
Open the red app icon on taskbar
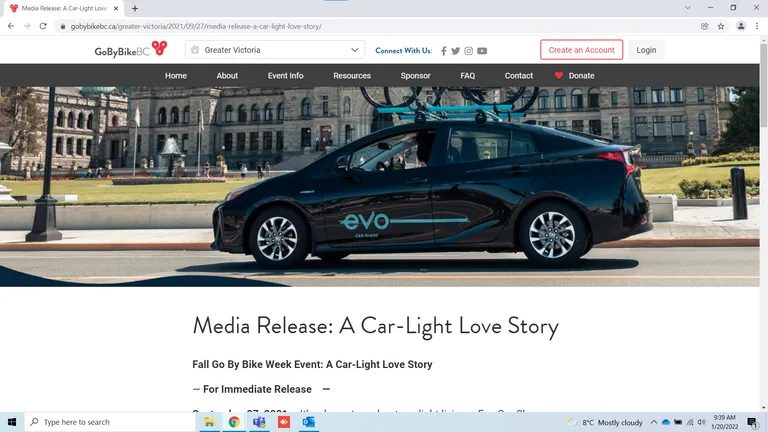284,422
